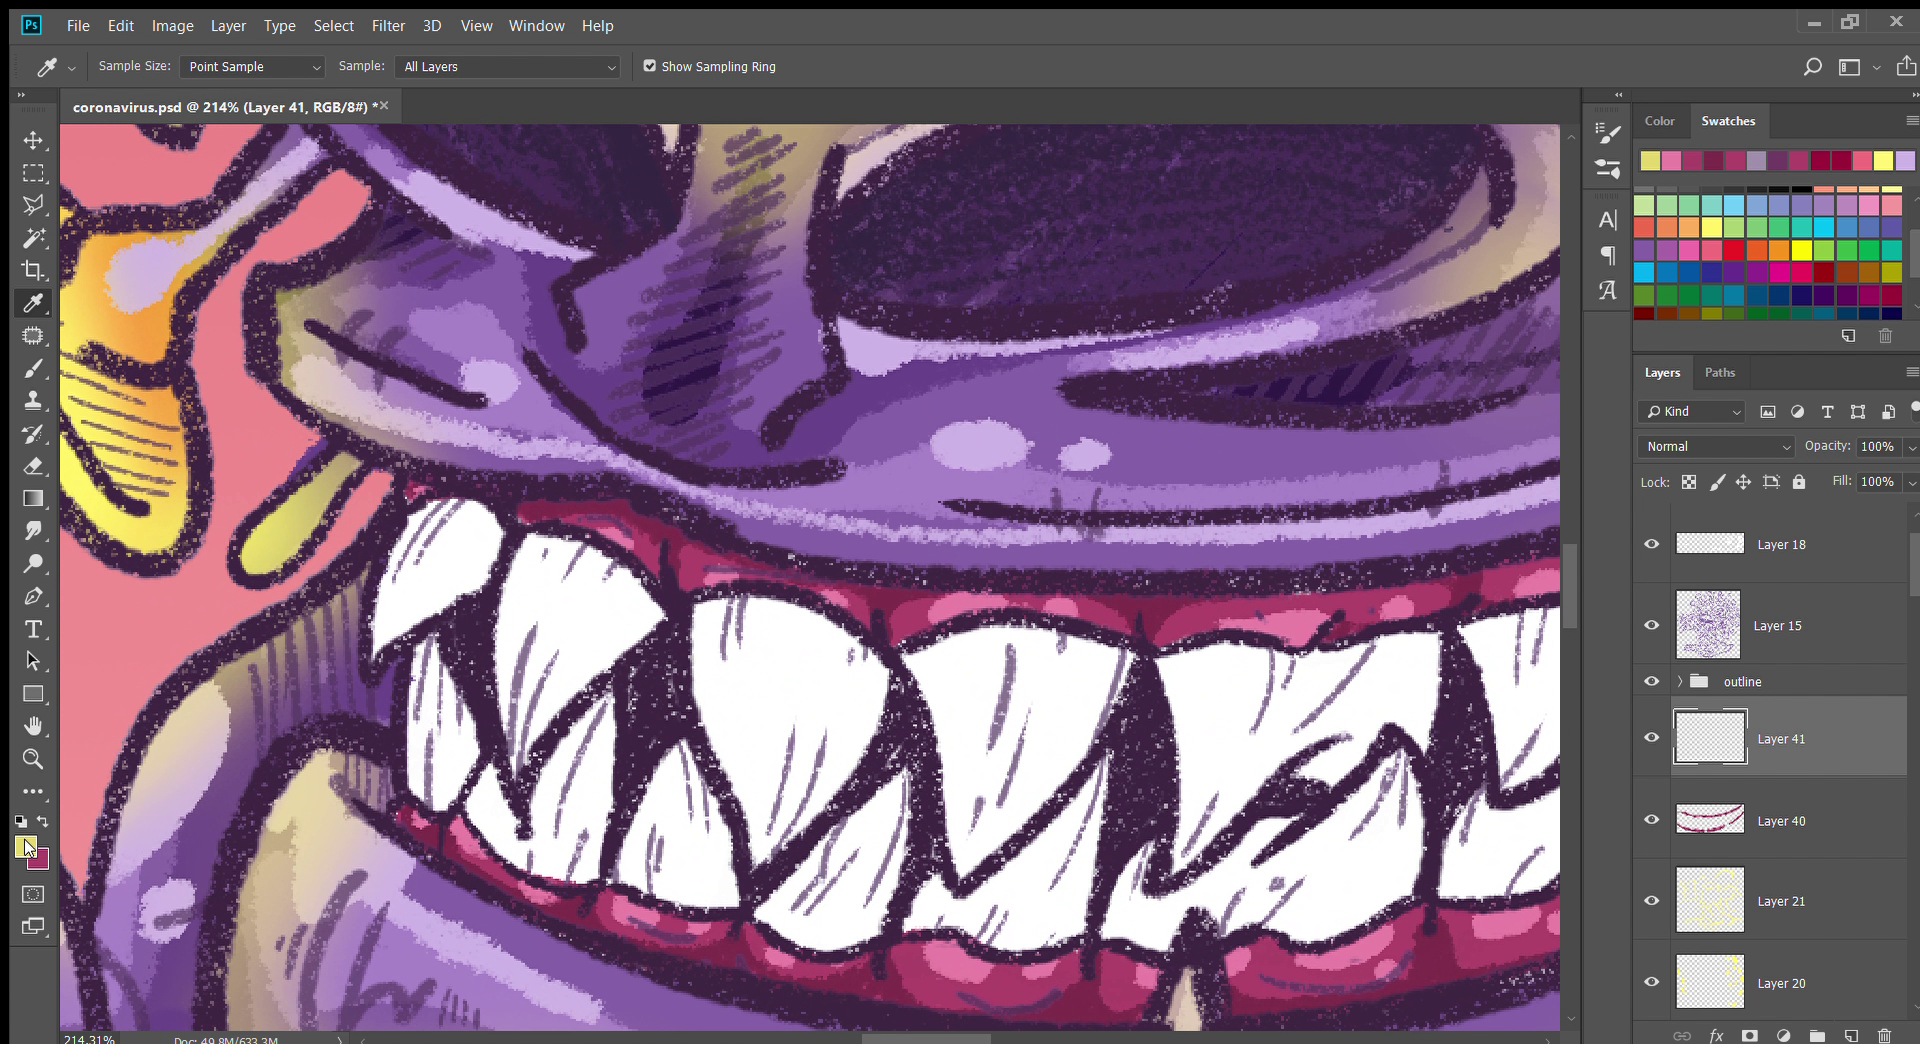
Task: Hide Layer 40 visibility eye
Action: click(x=1651, y=820)
